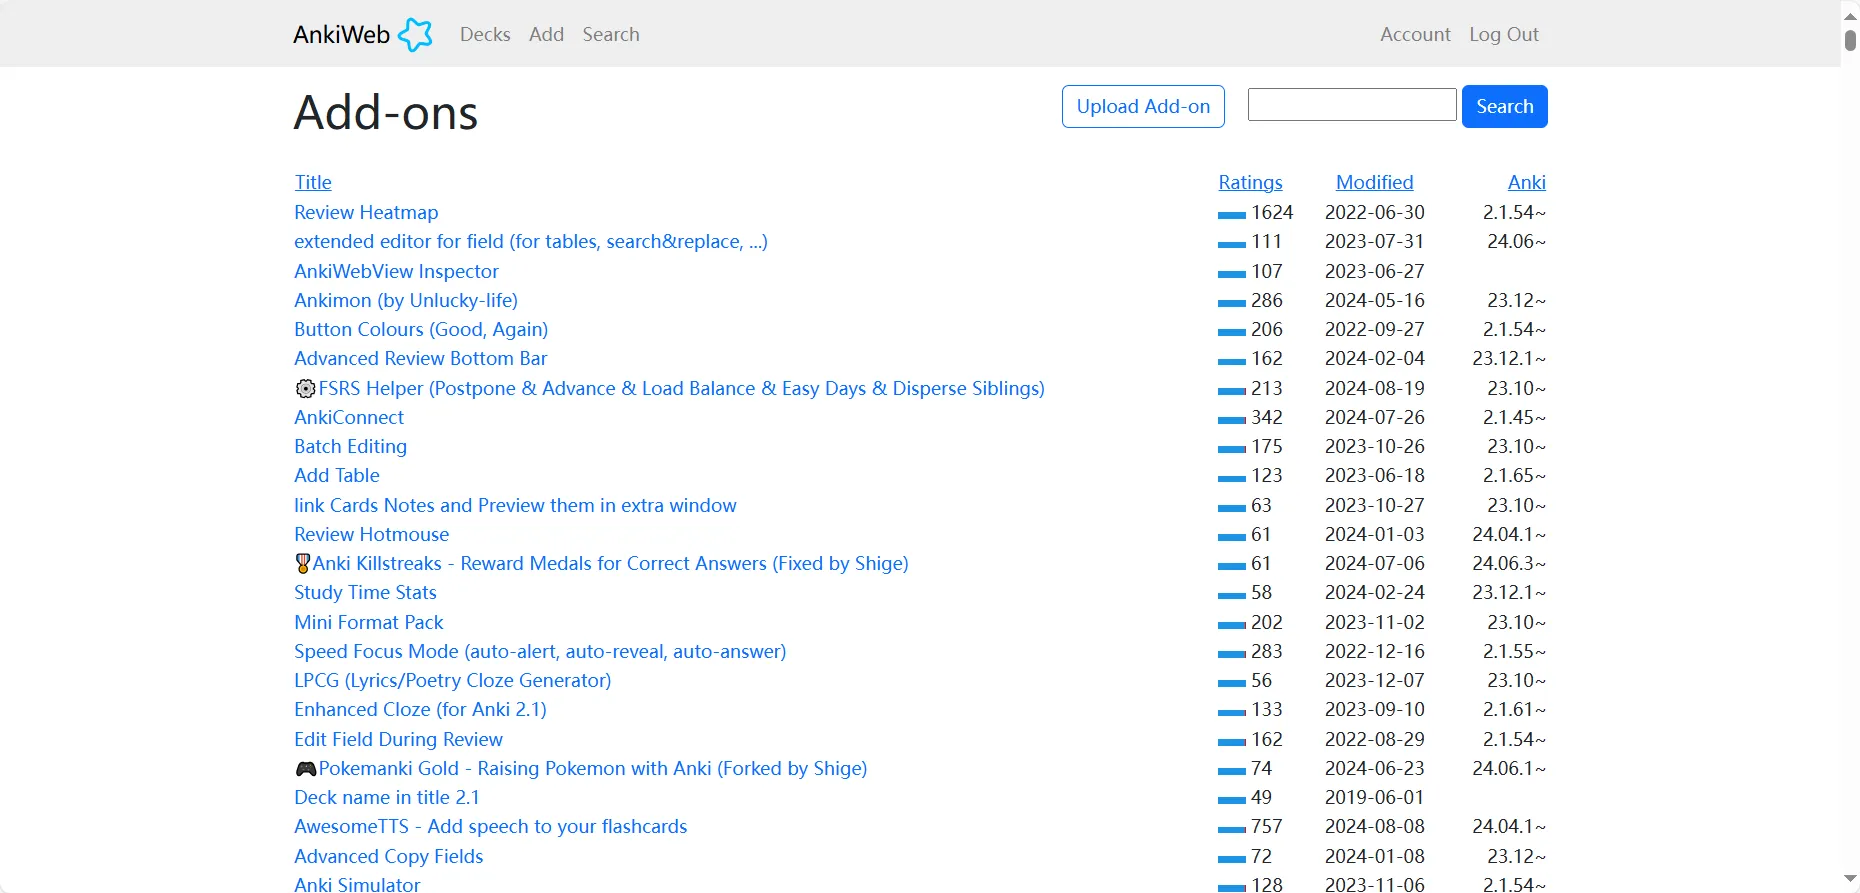
Task: Open the Speed Focus Mode add-on
Action: coord(540,651)
